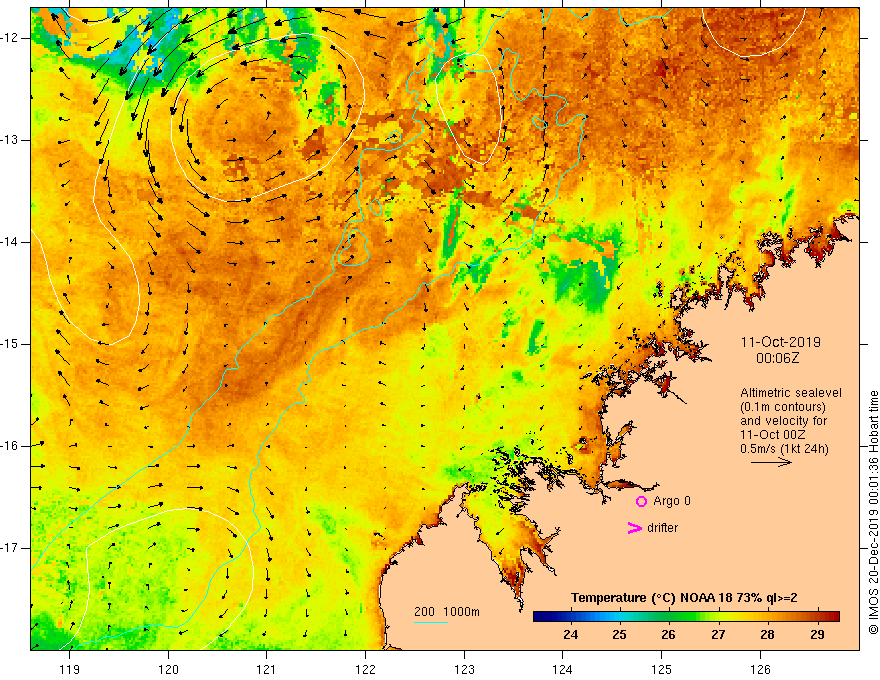Click the longitude axis label 123
Image resolution: width=880 pixels, height=680 pixels.
[464, 669]
